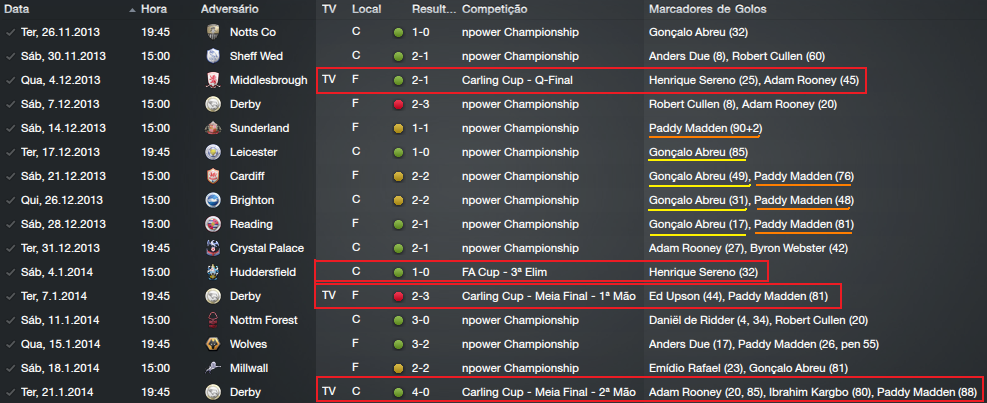Select the Hora column header
Viewport: 987px width, 403px height.
(x=154, y=9)
